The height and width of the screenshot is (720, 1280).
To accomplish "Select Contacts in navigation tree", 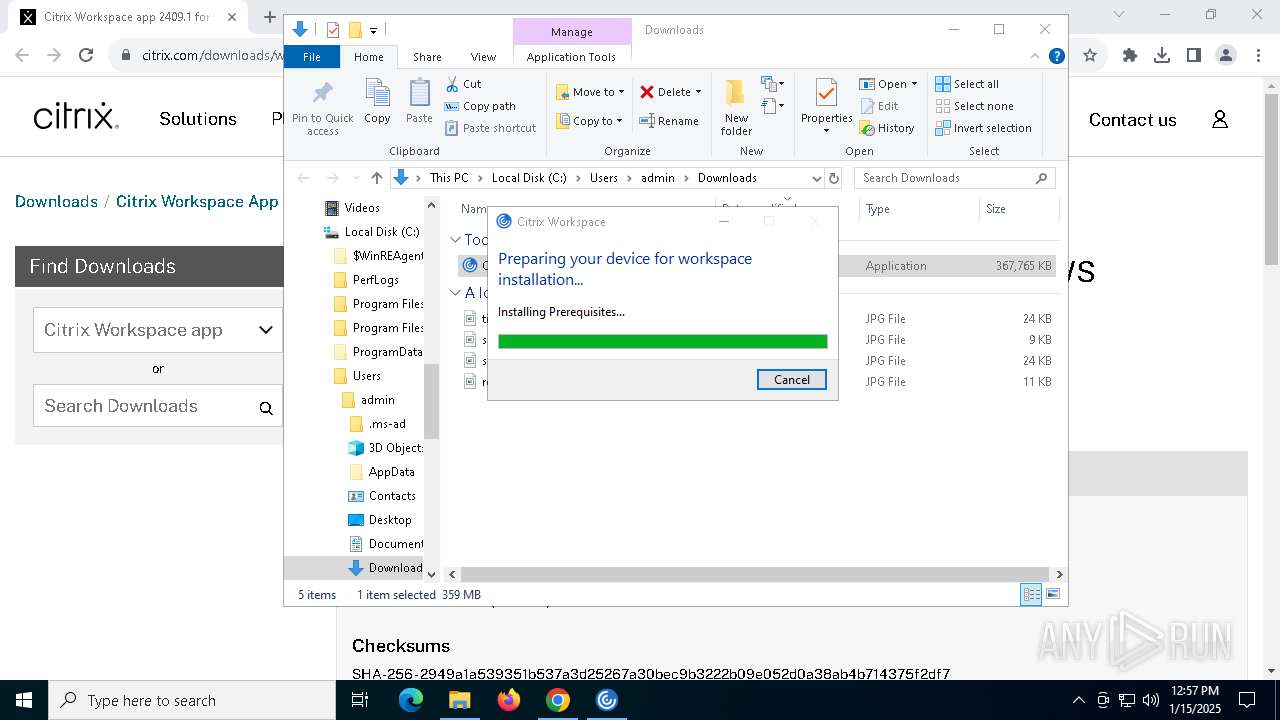I will [392, 496].
